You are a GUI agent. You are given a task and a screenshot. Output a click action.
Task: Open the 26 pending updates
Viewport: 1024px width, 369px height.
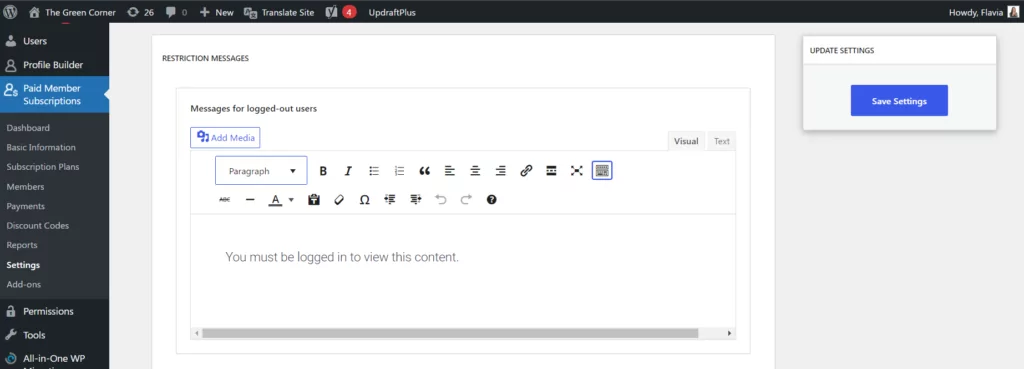141,12
